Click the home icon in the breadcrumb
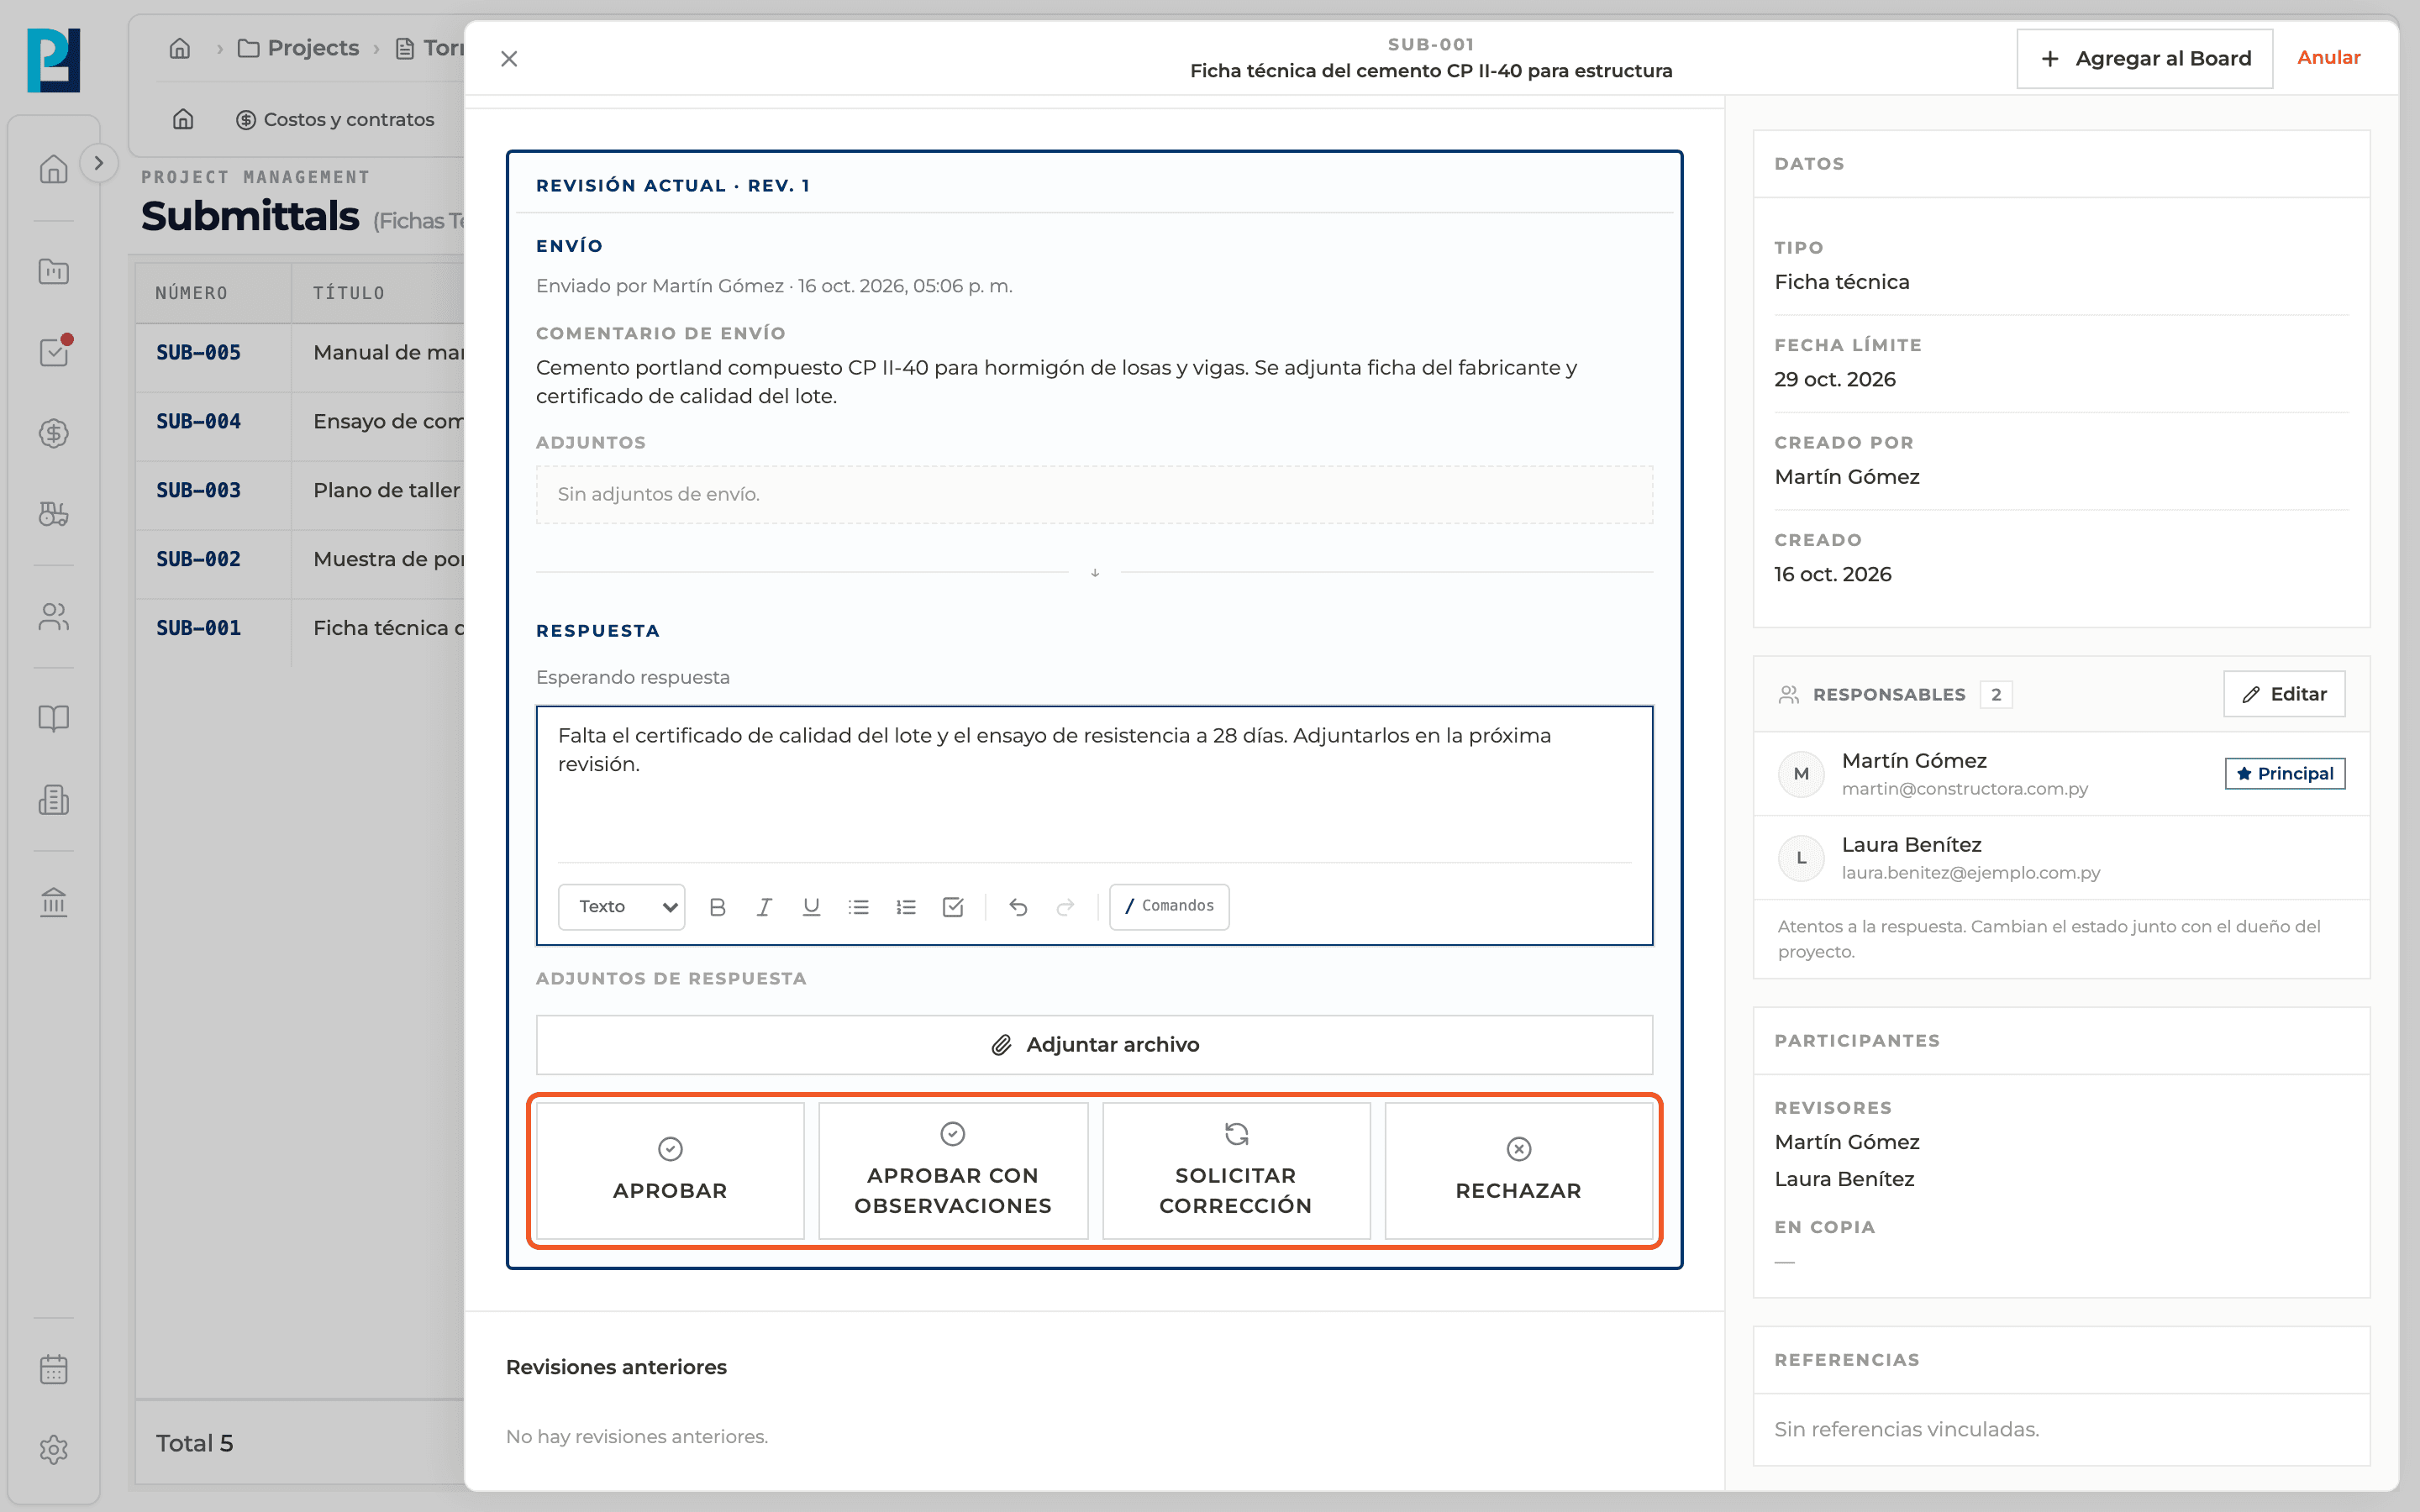 pyautogui.click(x=180, y=48)
